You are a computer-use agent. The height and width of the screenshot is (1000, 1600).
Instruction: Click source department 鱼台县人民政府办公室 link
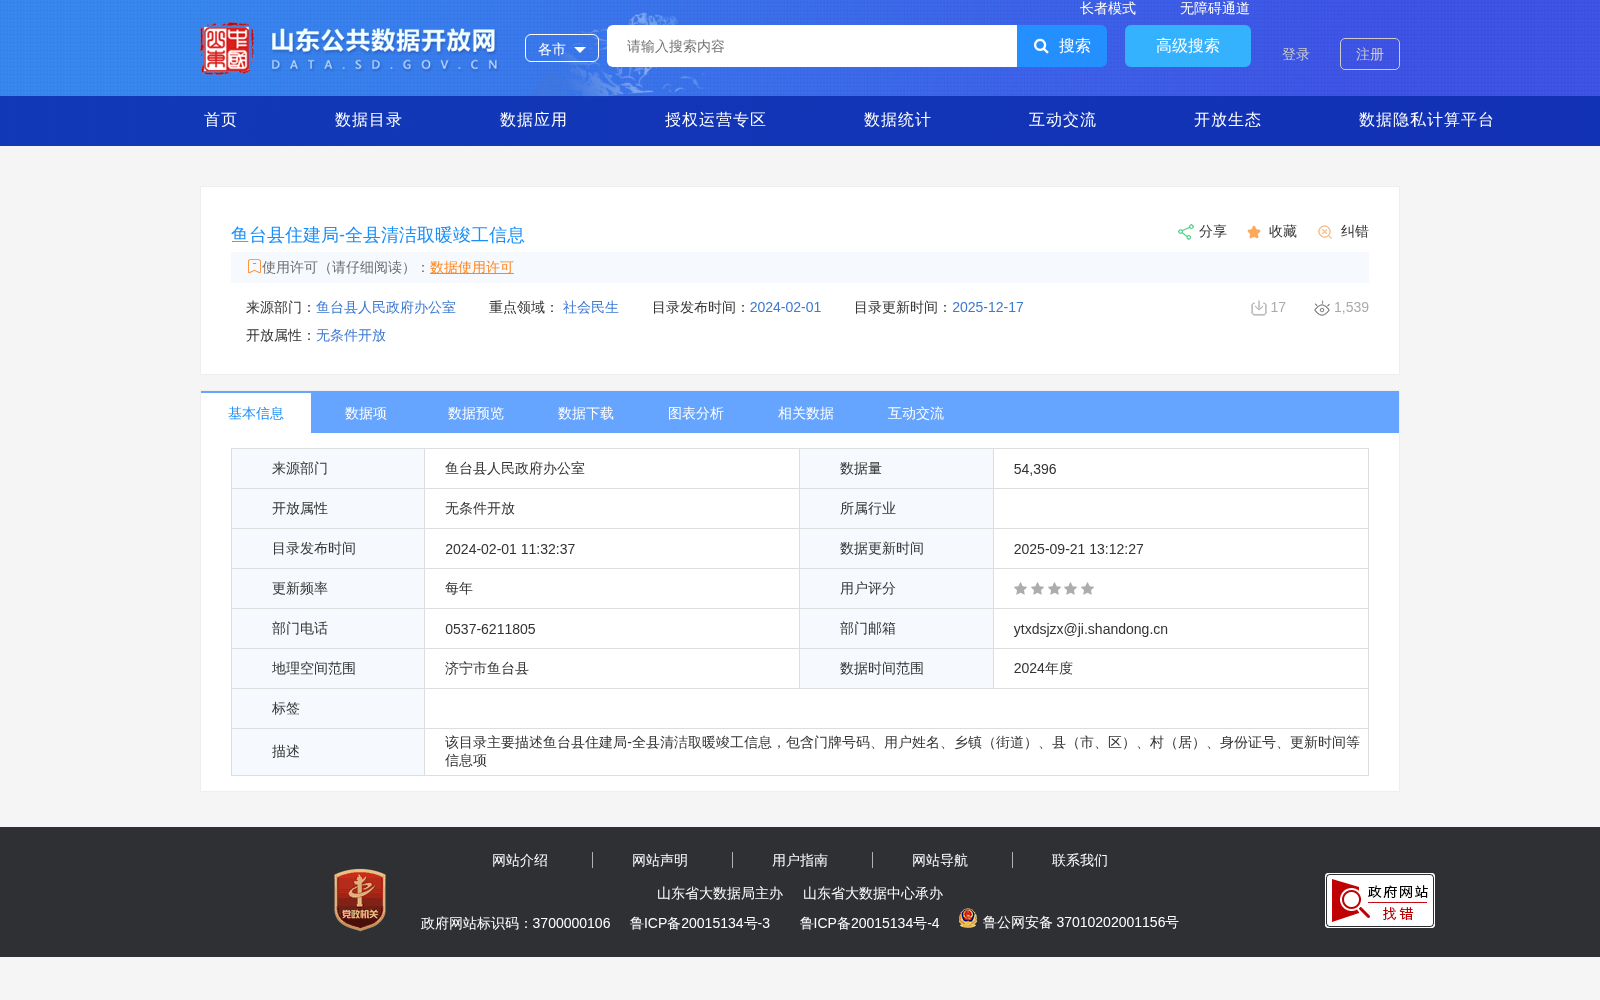pos(386,307)
